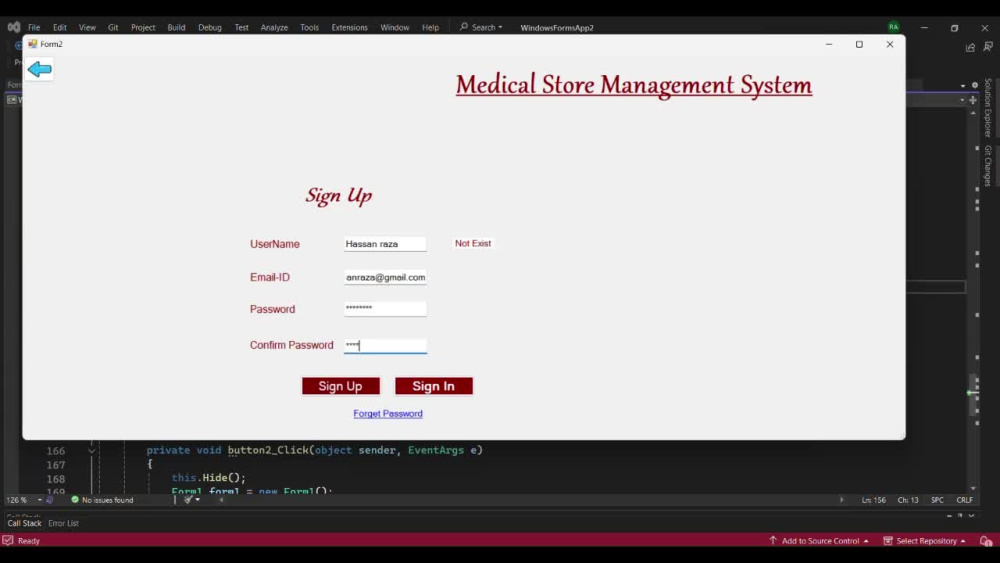
Task: Open the Debug menu
Action: pos(210,27)
